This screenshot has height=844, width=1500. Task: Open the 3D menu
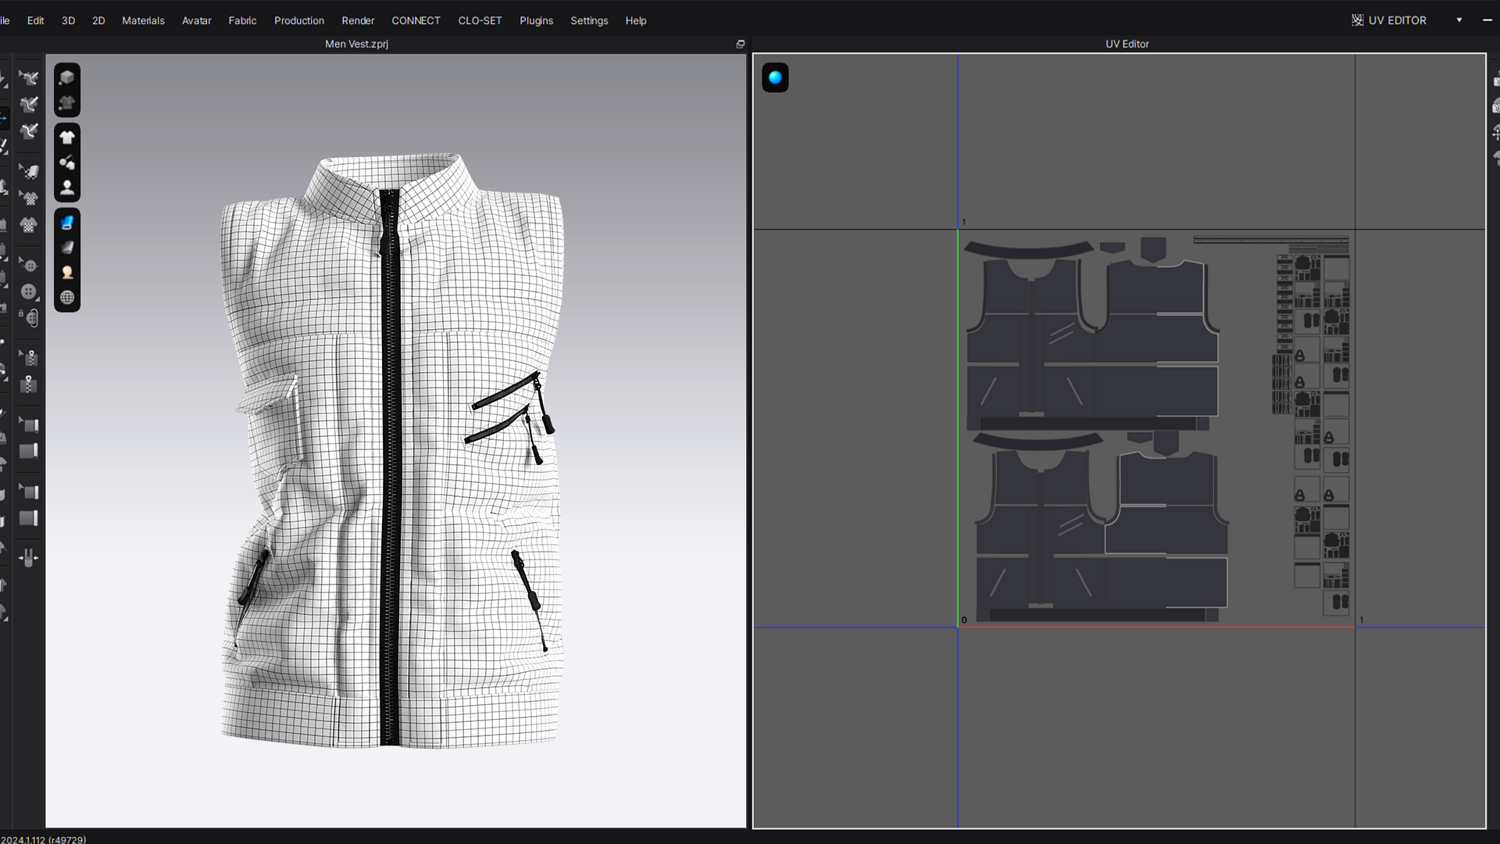click(x=68, y=20)
